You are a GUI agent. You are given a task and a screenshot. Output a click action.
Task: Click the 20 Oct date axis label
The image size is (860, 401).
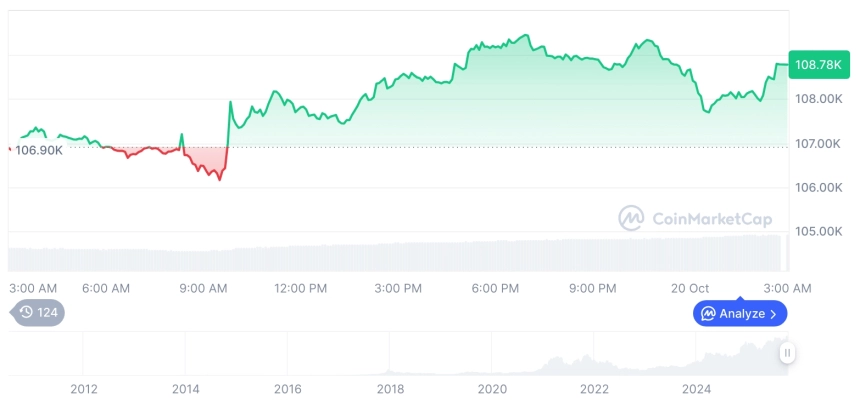tap(690, 288)
